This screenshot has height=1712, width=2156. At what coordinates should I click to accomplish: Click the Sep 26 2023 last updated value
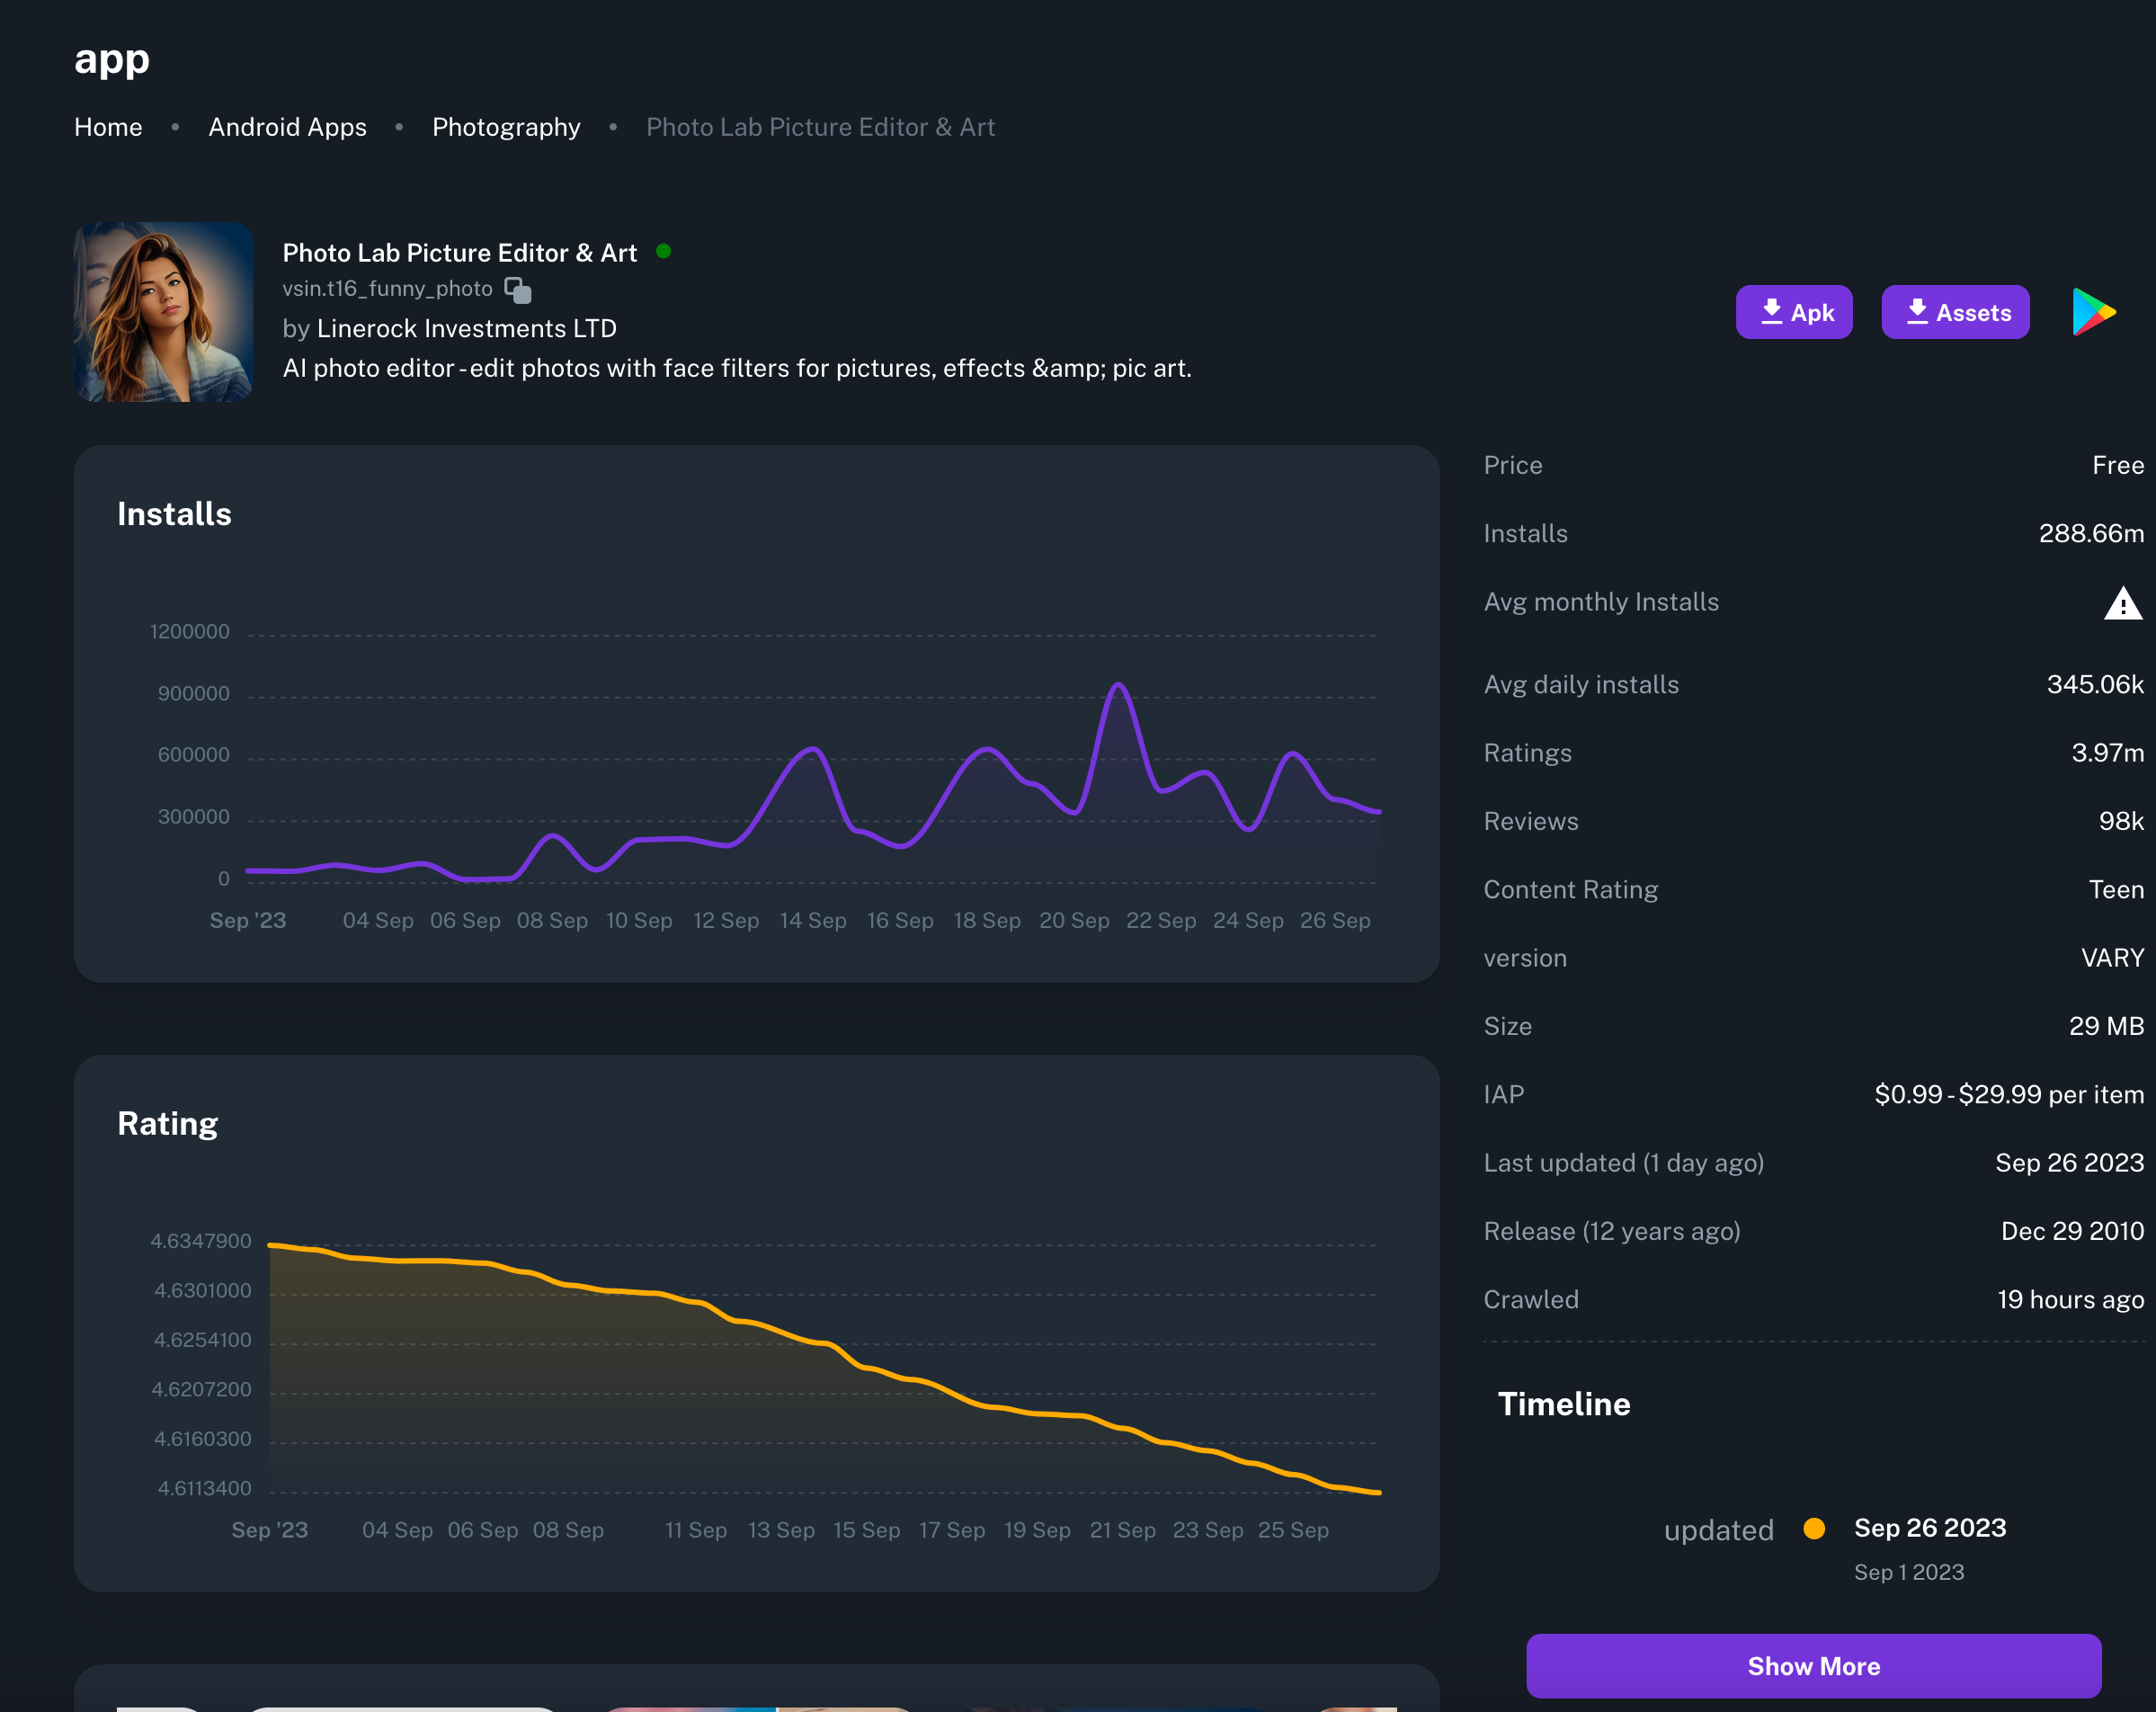coord(2069,1162)
